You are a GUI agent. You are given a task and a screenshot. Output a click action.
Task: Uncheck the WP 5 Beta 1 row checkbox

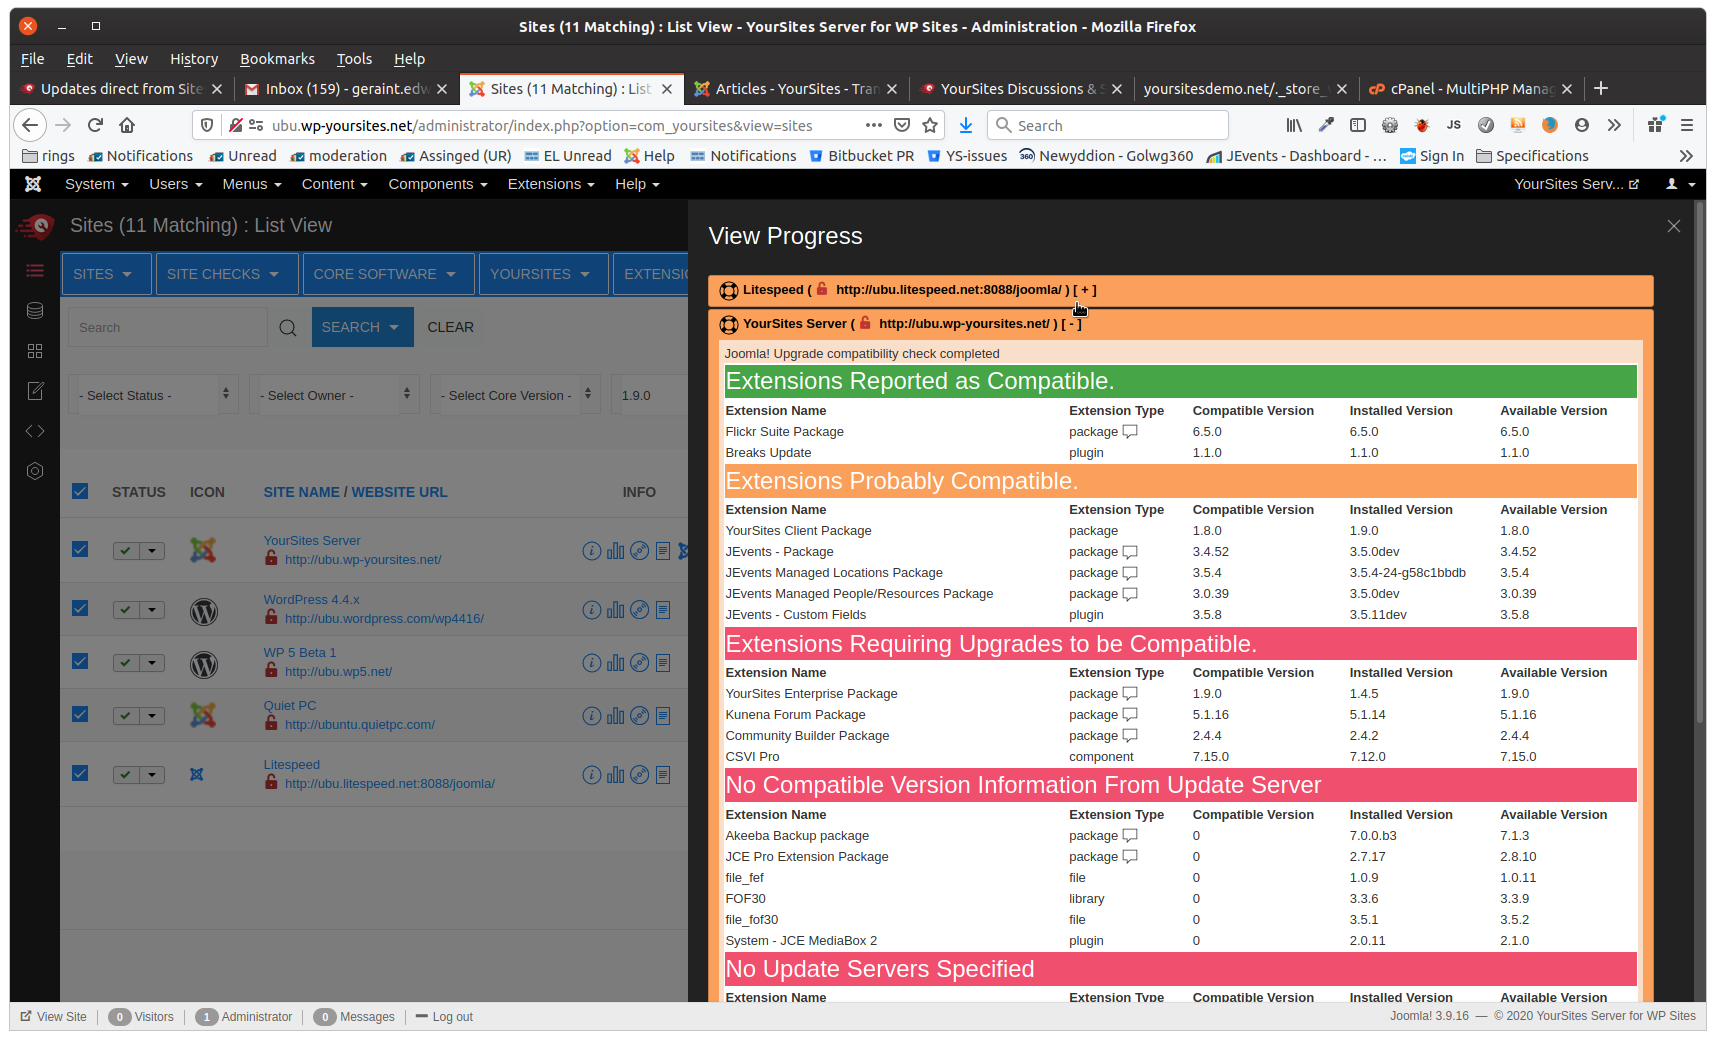click(x=80, y=661)
